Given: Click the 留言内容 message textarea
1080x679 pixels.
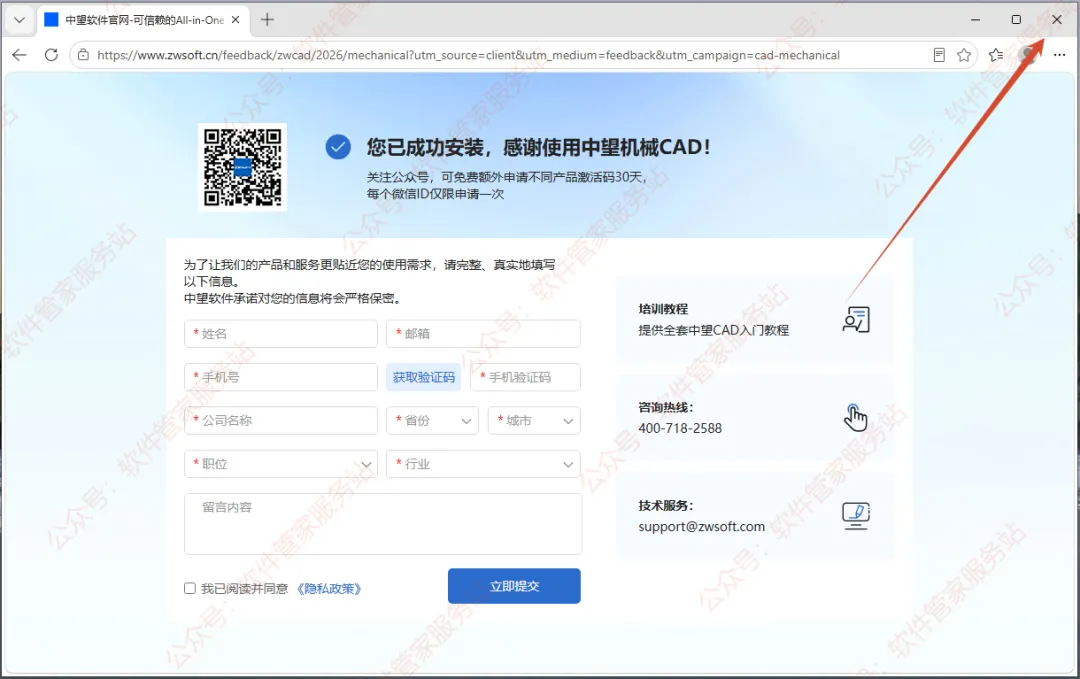Looking at the screenshot, I should point(383,524).
